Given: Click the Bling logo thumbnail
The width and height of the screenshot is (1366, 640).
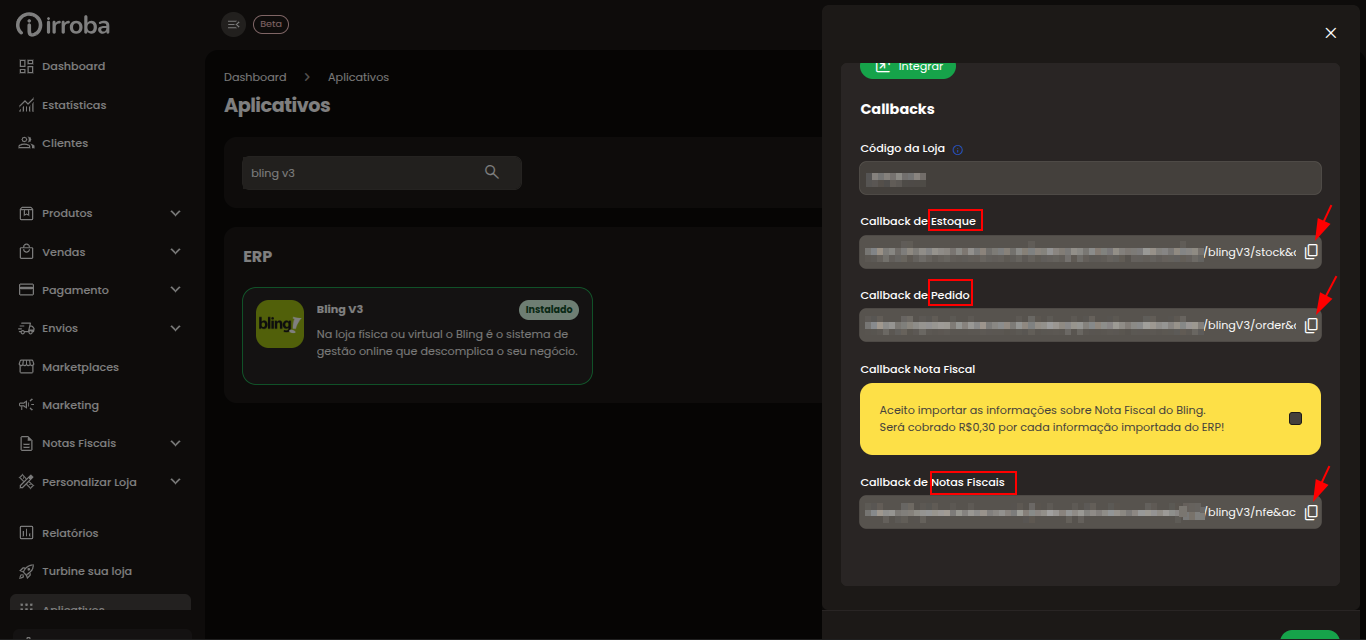Looking at the screenshot, I should 280,324.
